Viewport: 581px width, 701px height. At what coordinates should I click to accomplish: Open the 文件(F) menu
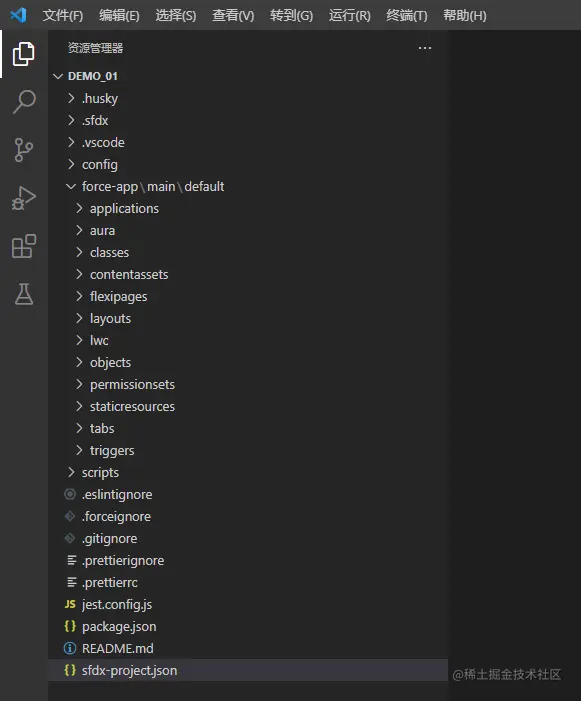click(63, 16)
